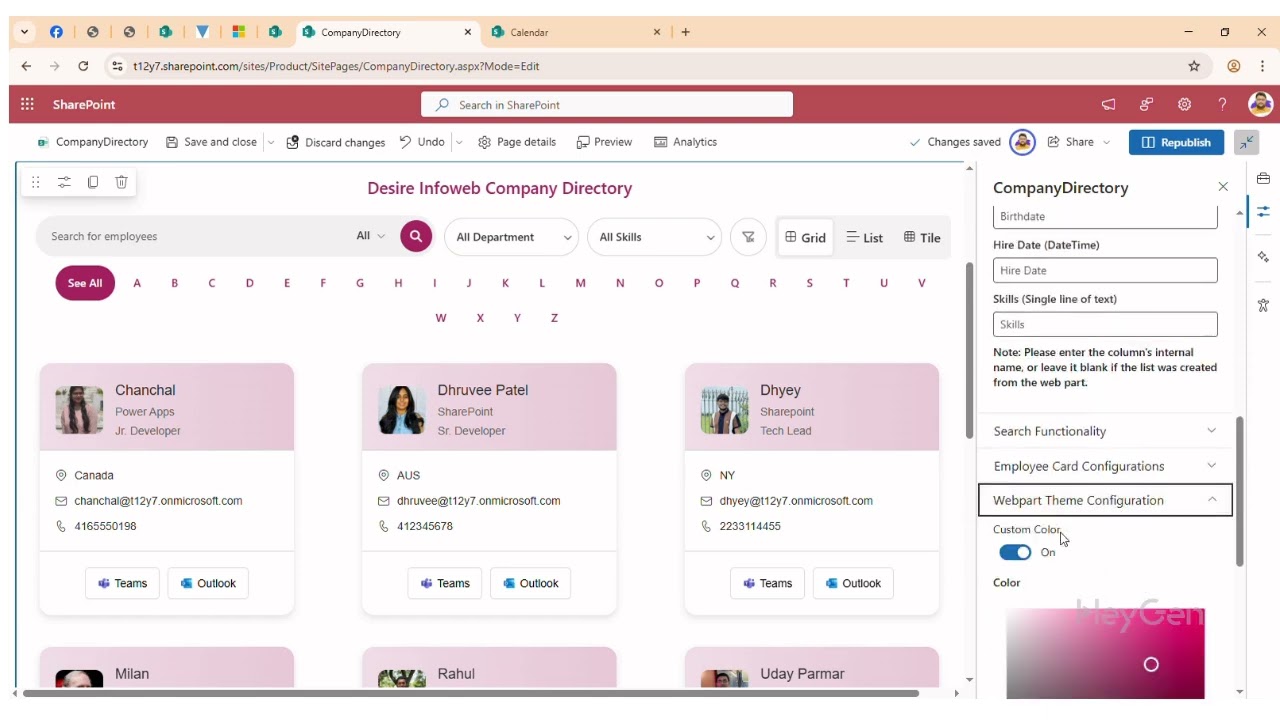Duplicate the web part using copy icon

click(x=93, y=182)
